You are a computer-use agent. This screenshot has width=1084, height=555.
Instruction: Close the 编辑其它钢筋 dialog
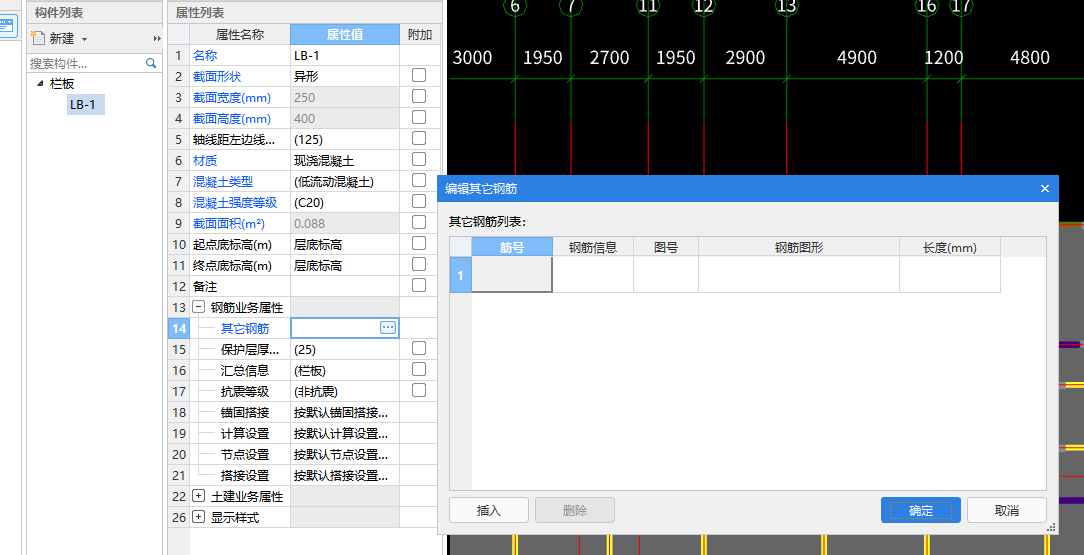click(x=1045, y=189)
